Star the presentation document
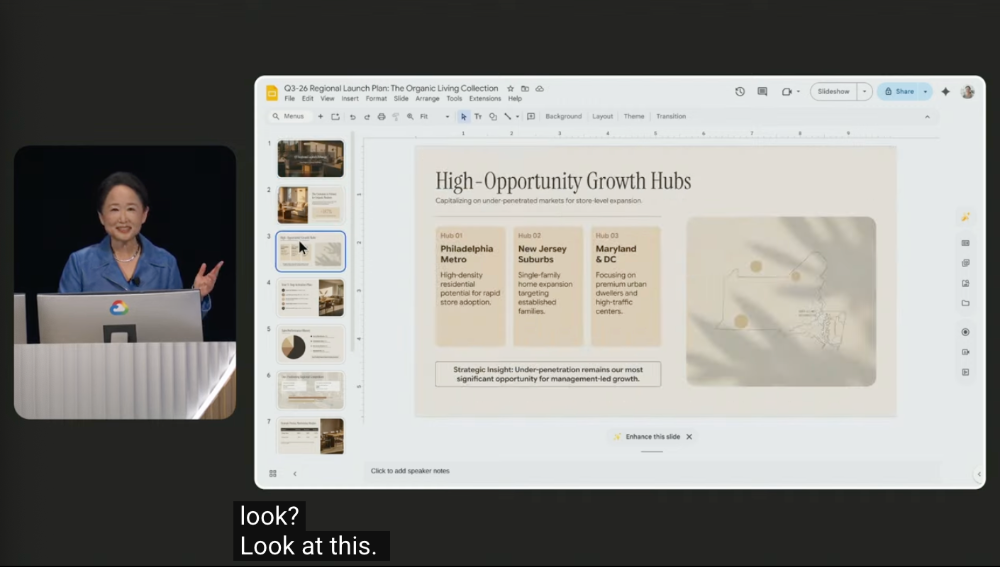 click(x=510, y=88)
